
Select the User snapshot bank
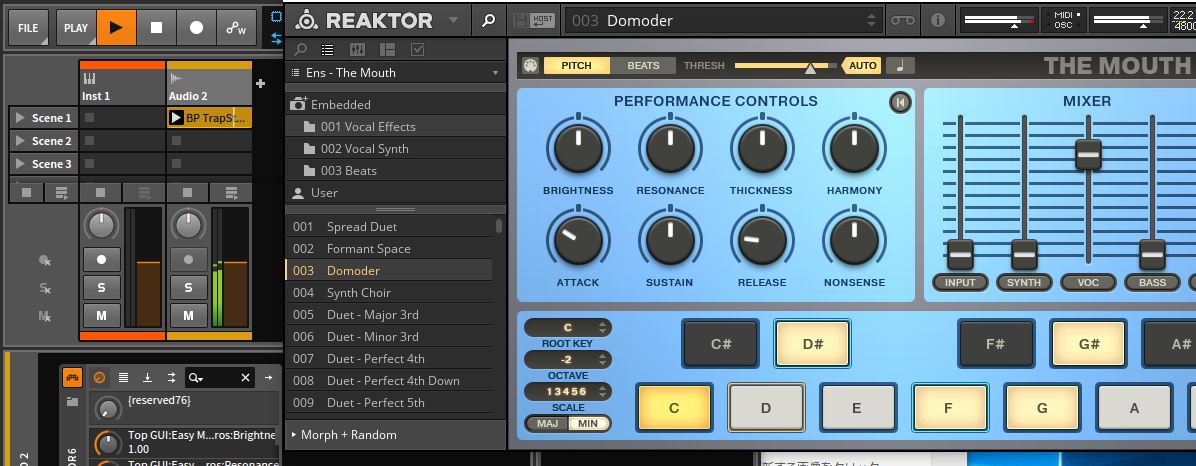coord(395,193)
